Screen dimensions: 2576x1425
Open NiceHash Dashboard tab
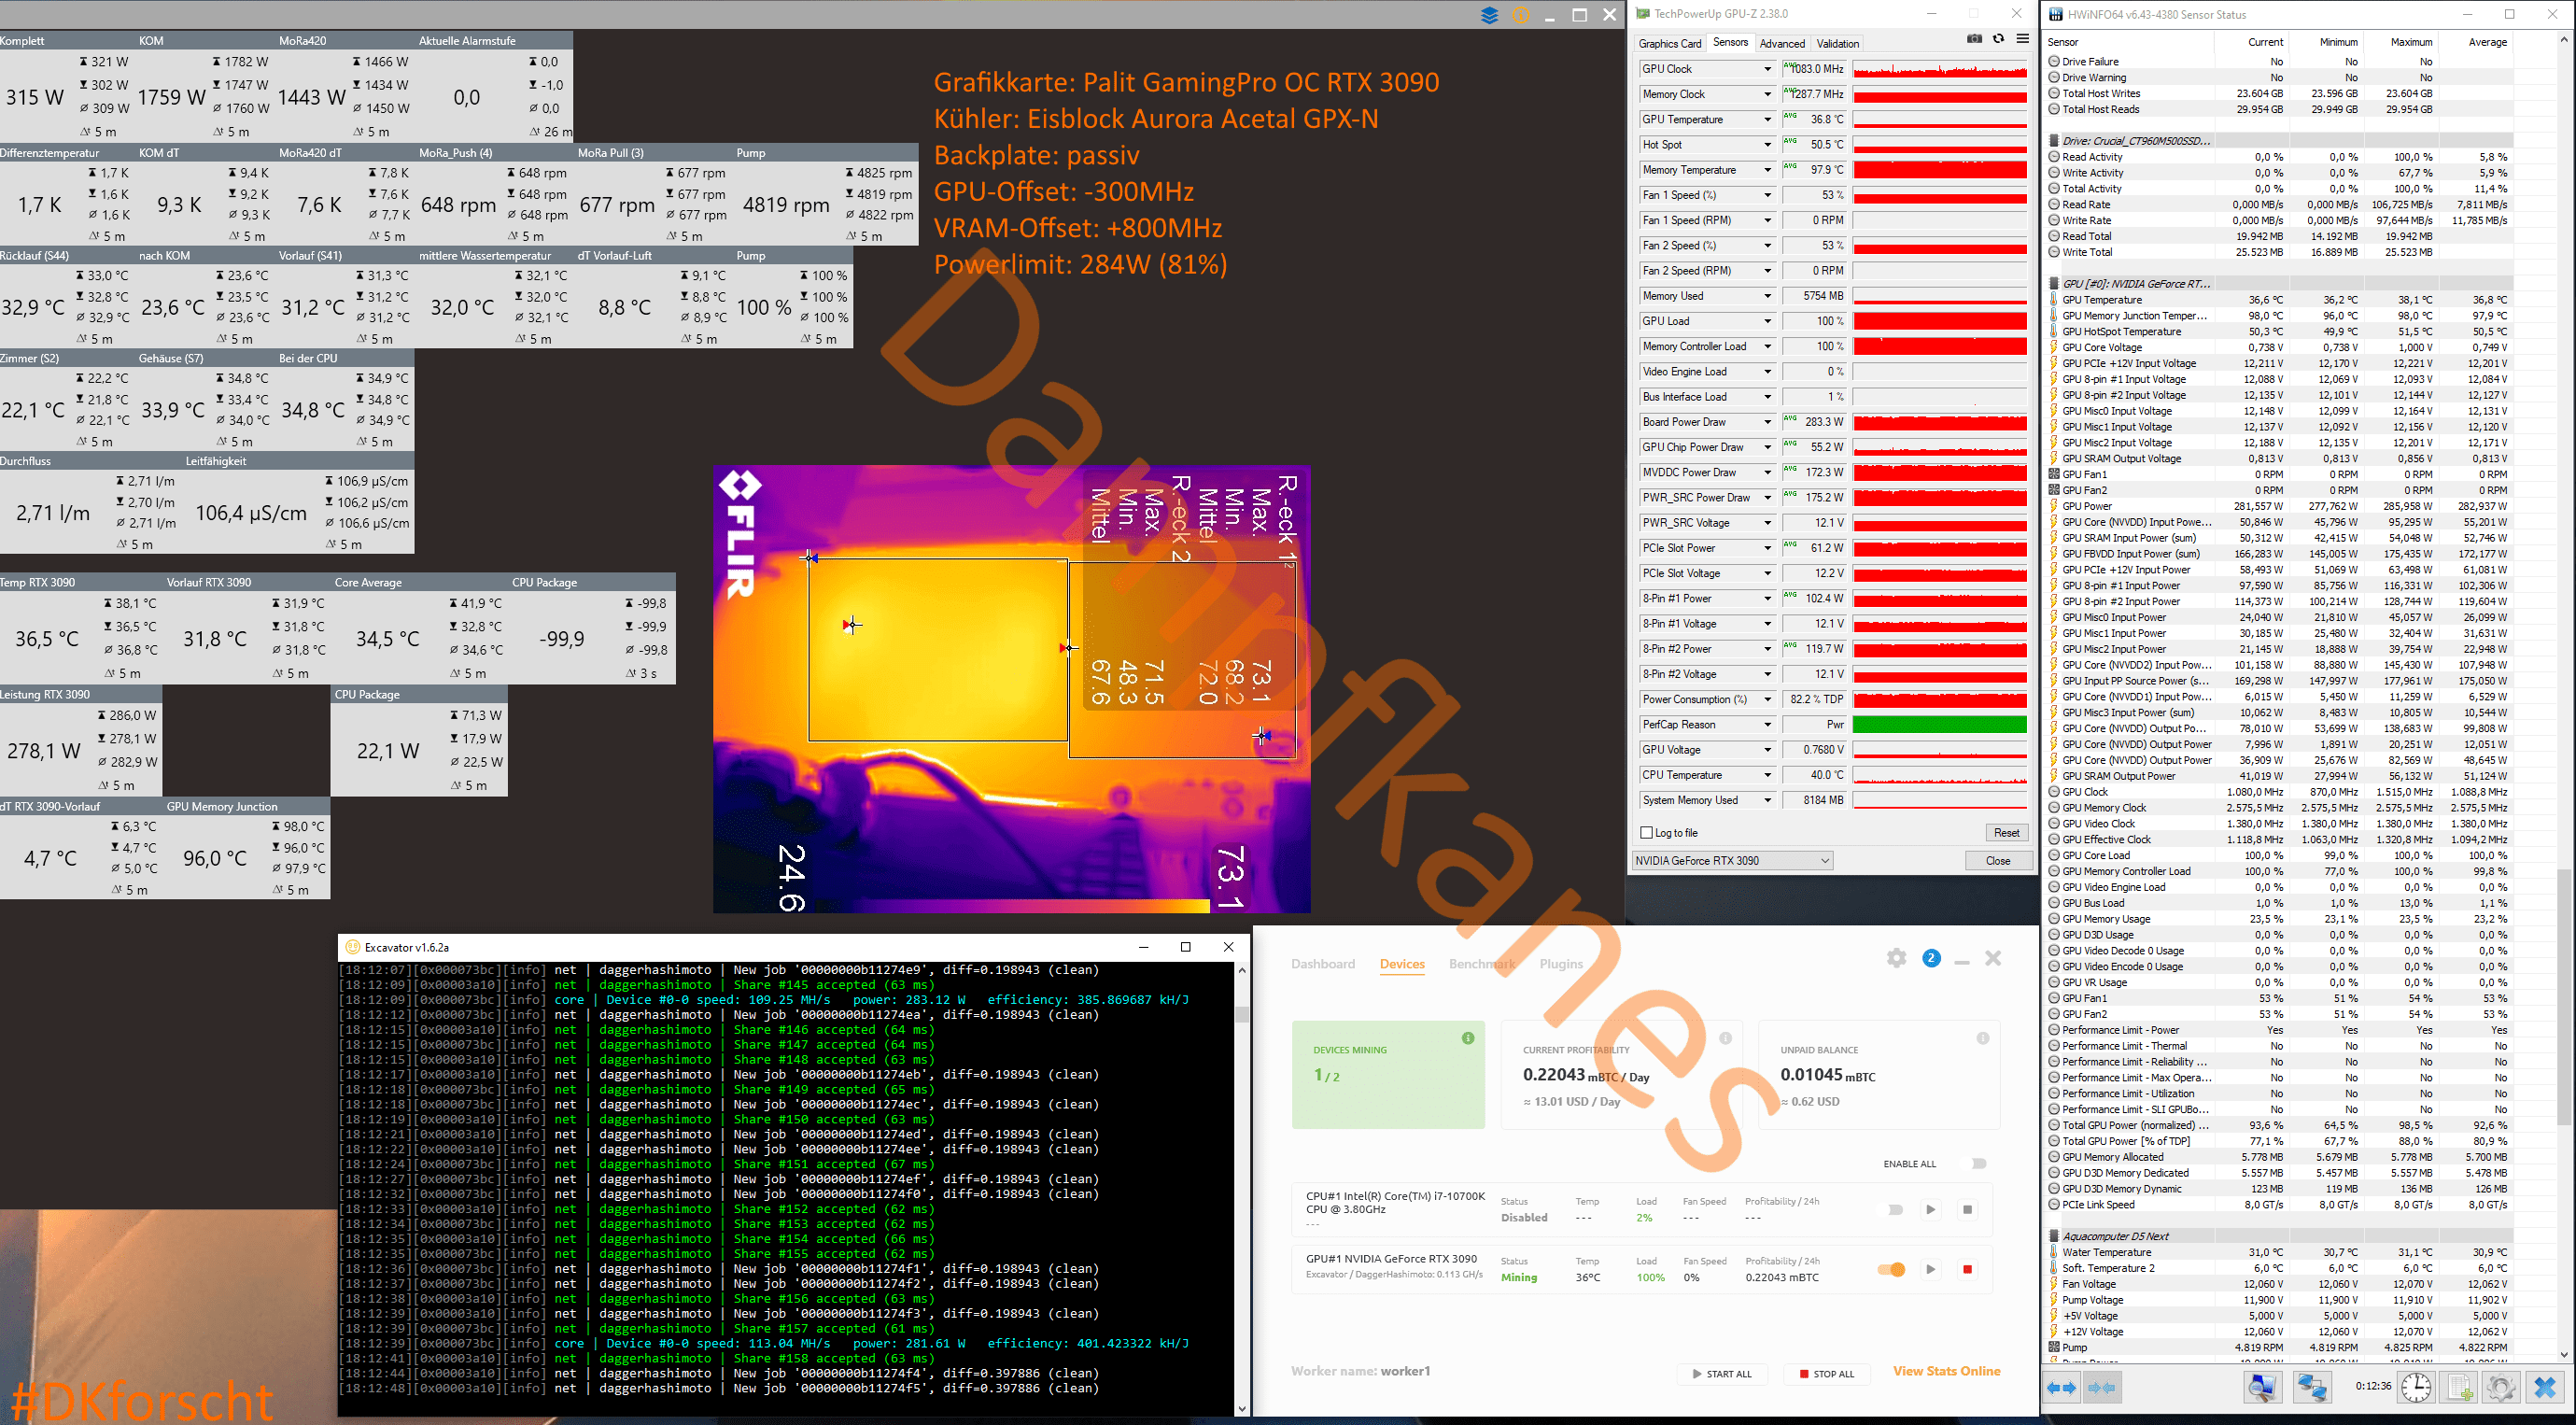point(1323,964)
